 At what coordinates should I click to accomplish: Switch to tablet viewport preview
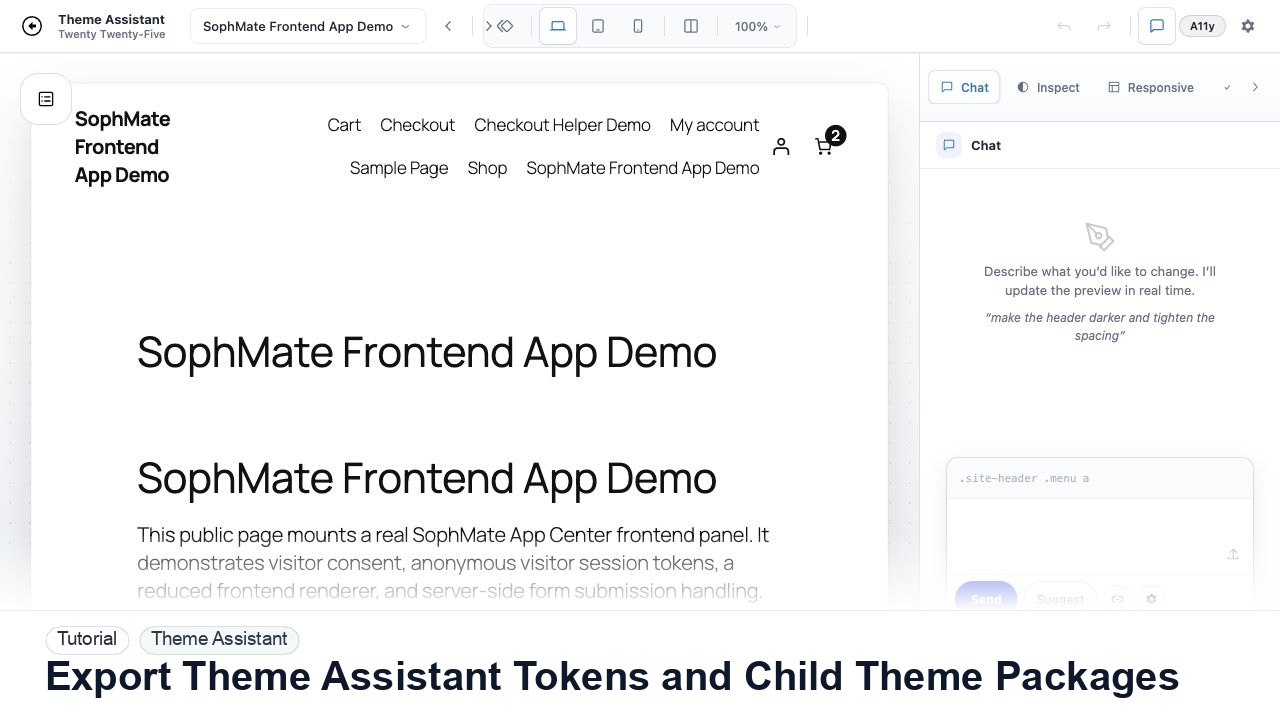click(x=598, y=26)
